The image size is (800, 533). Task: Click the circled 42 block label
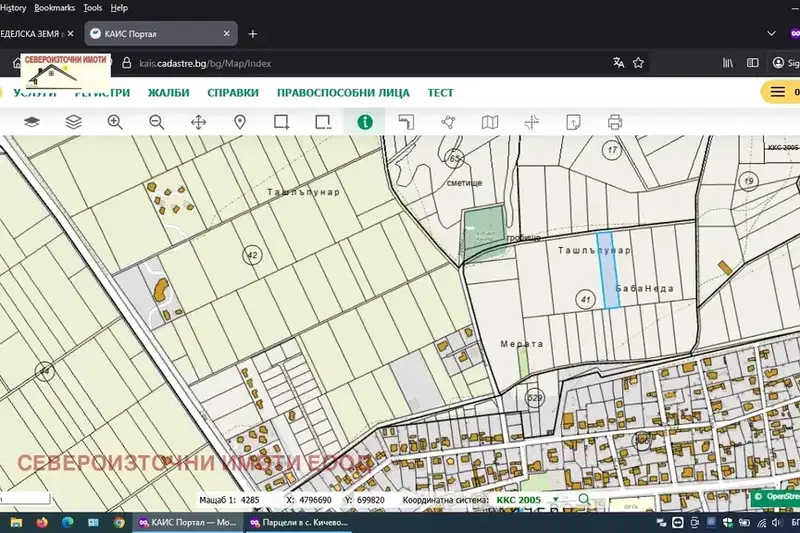point(252,255)
